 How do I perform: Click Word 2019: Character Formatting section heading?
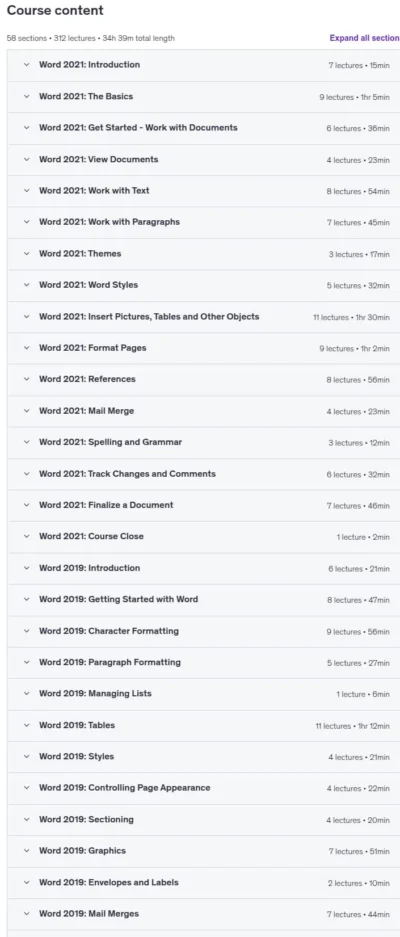click(109, 630)
